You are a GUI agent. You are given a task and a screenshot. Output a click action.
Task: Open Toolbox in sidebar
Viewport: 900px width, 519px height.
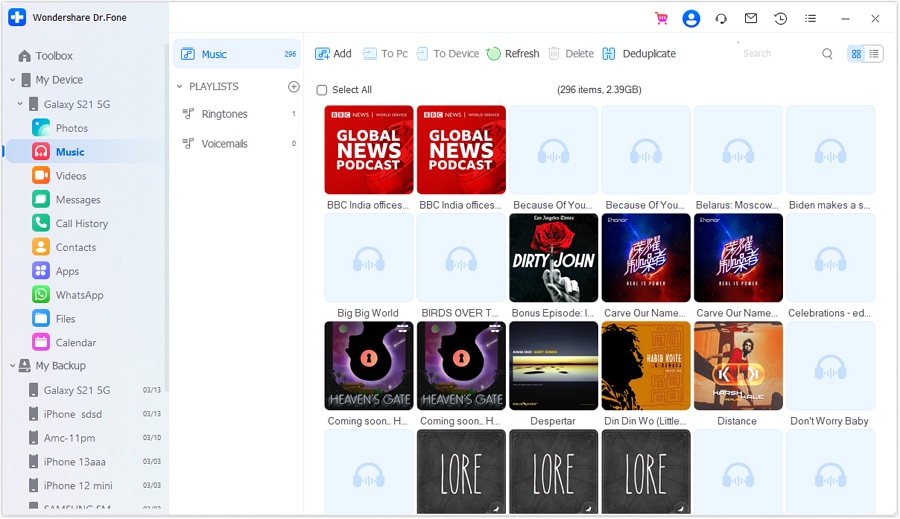tap(45, 56)
